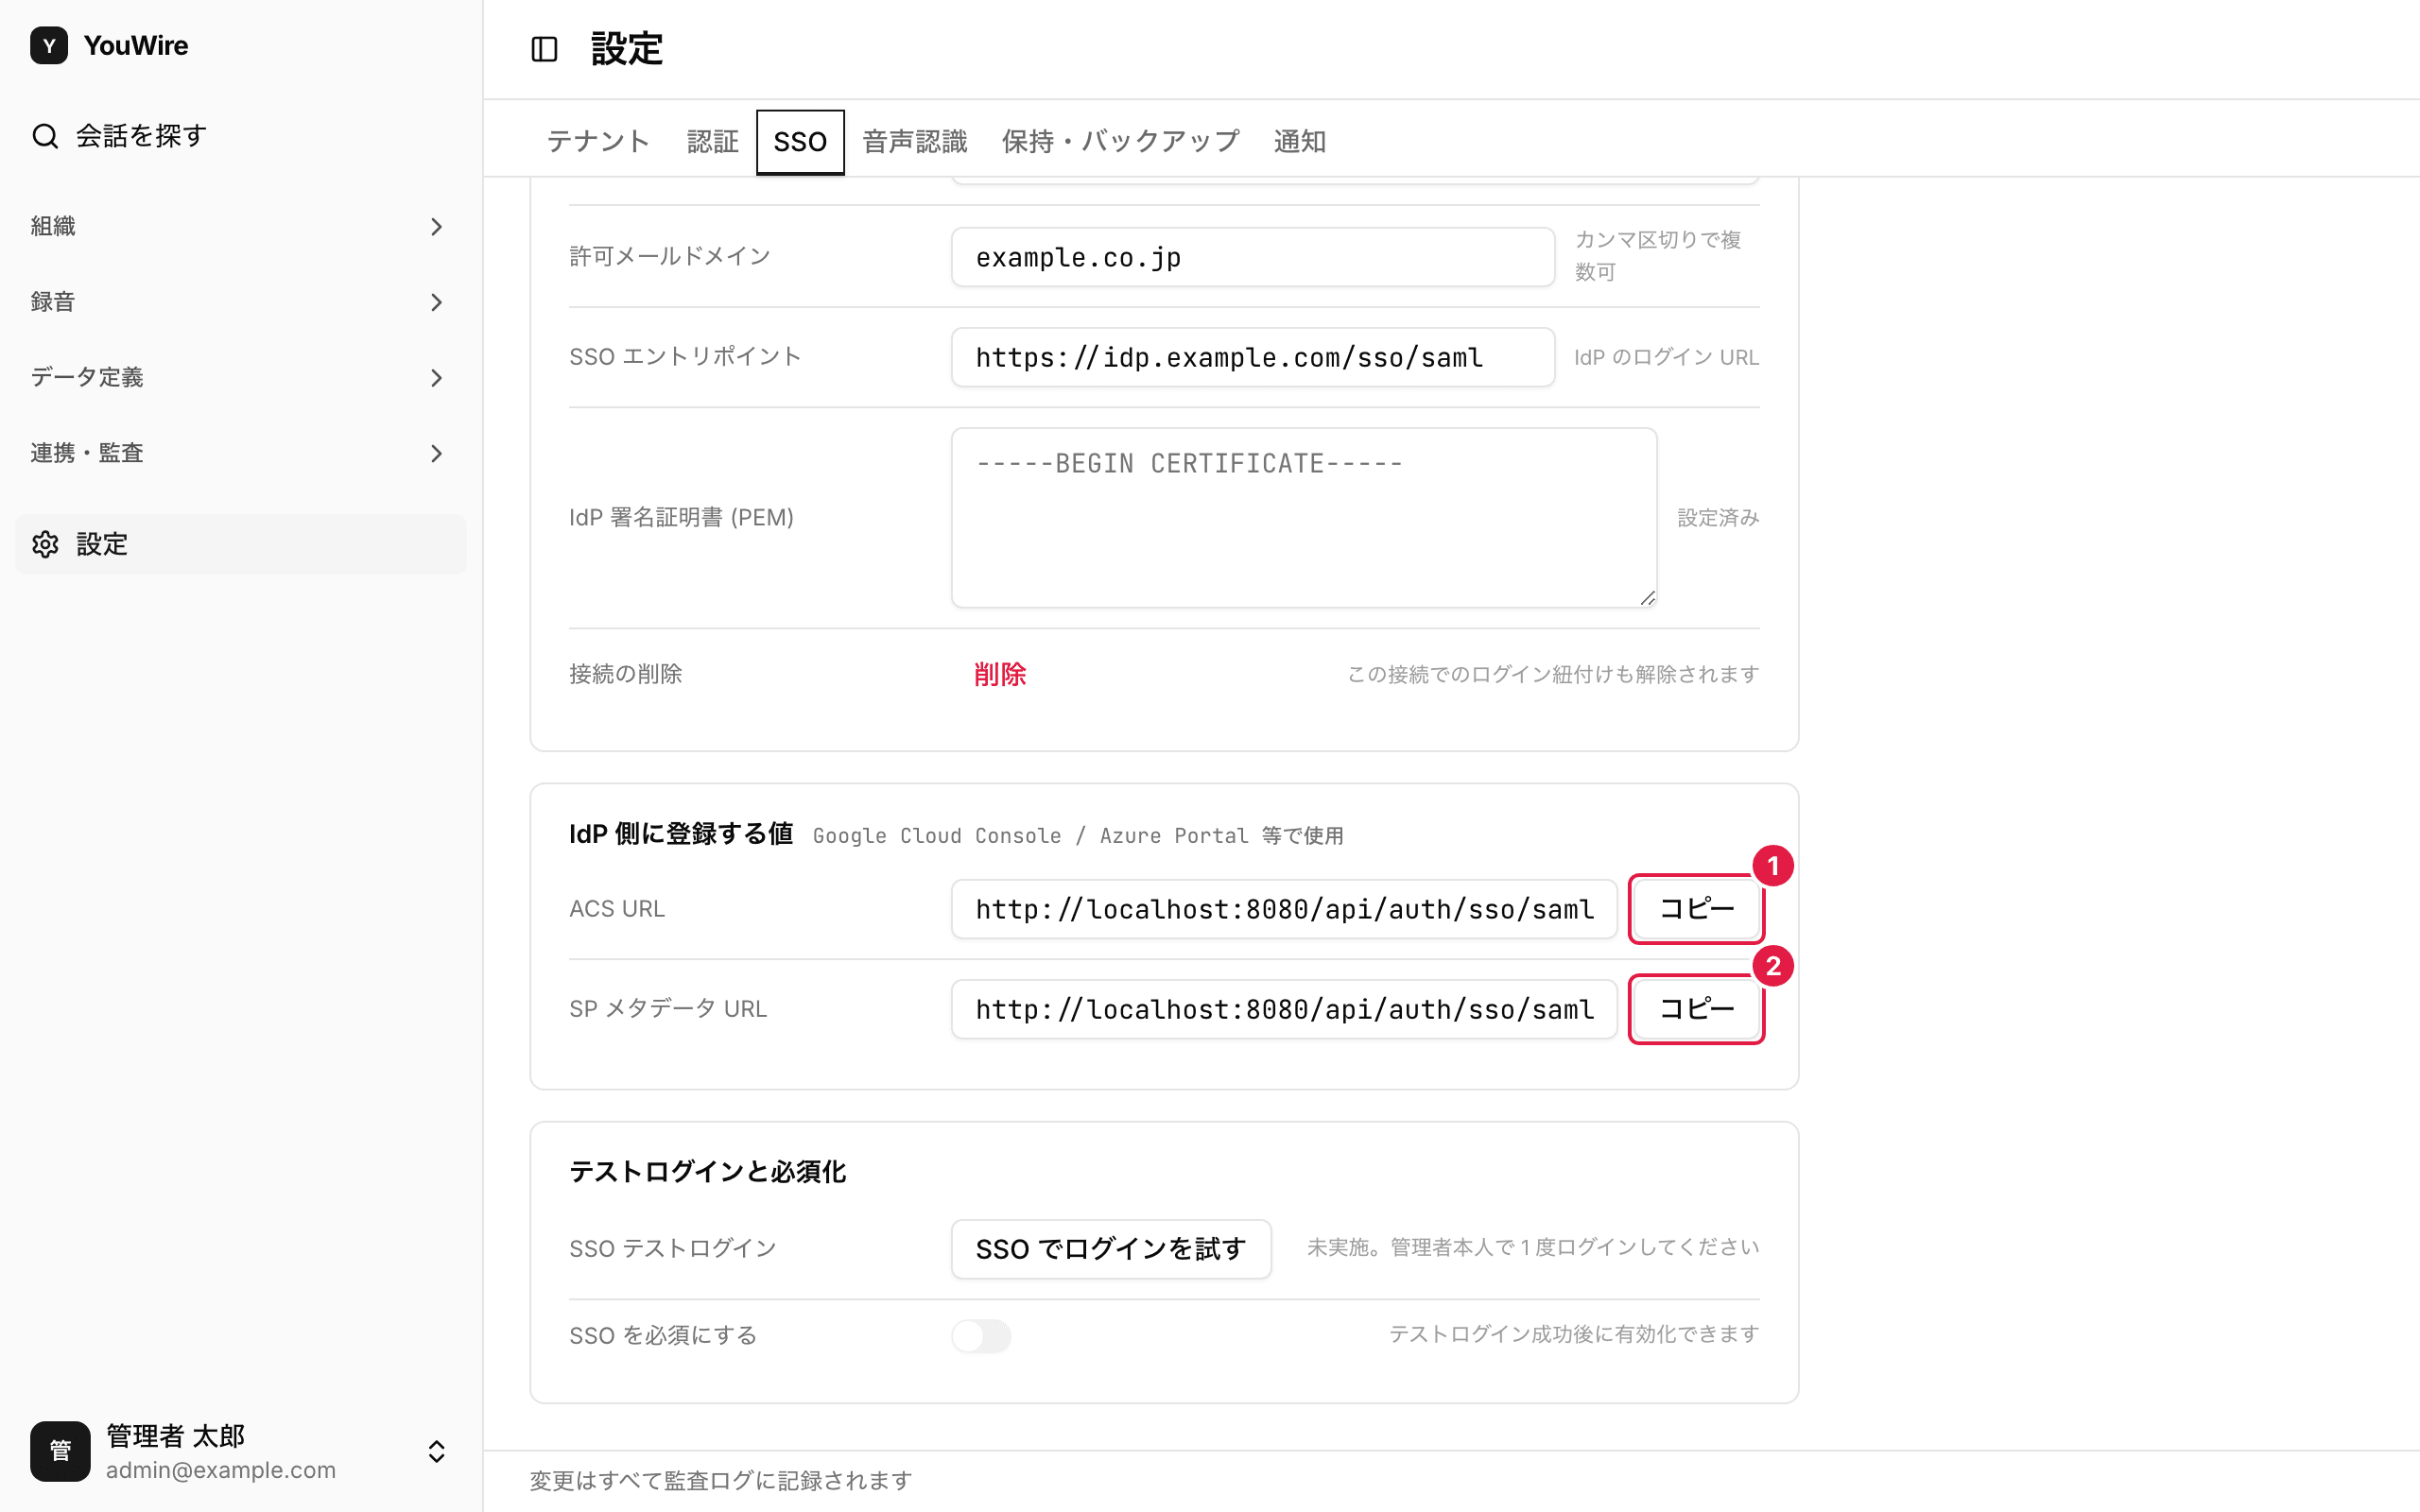Click the IdP 側に登録する値 heading
Viewport: 2420px width, 1512px height.
[x=681, y=834]
